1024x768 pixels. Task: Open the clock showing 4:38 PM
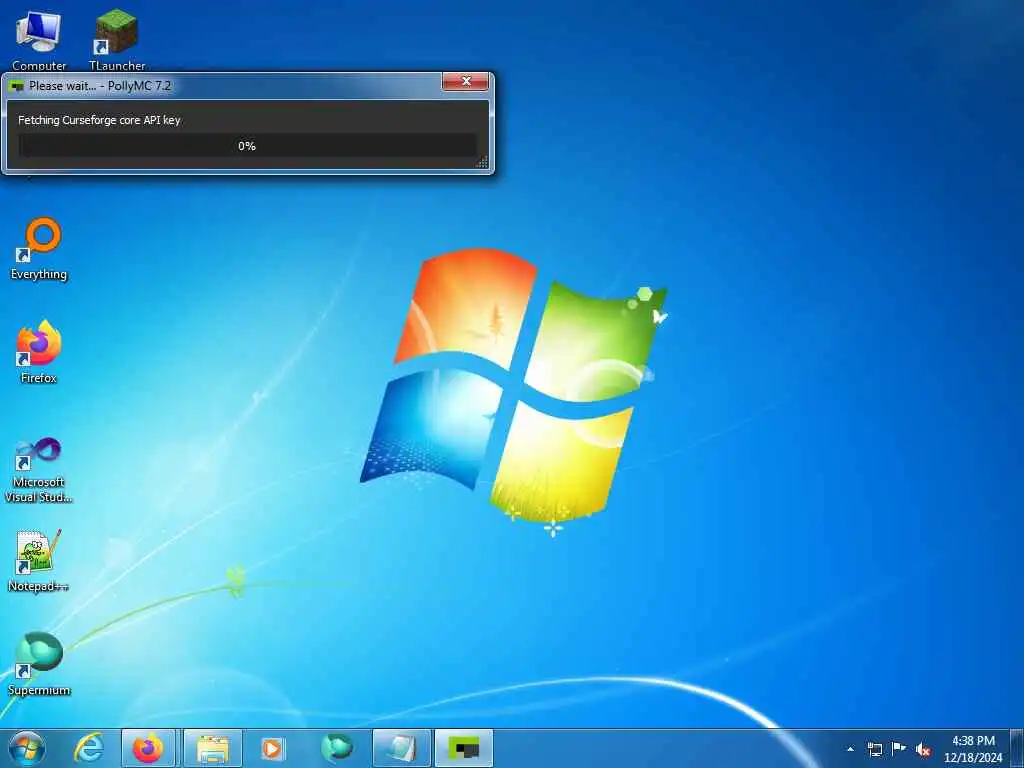[x=973, y=748]
